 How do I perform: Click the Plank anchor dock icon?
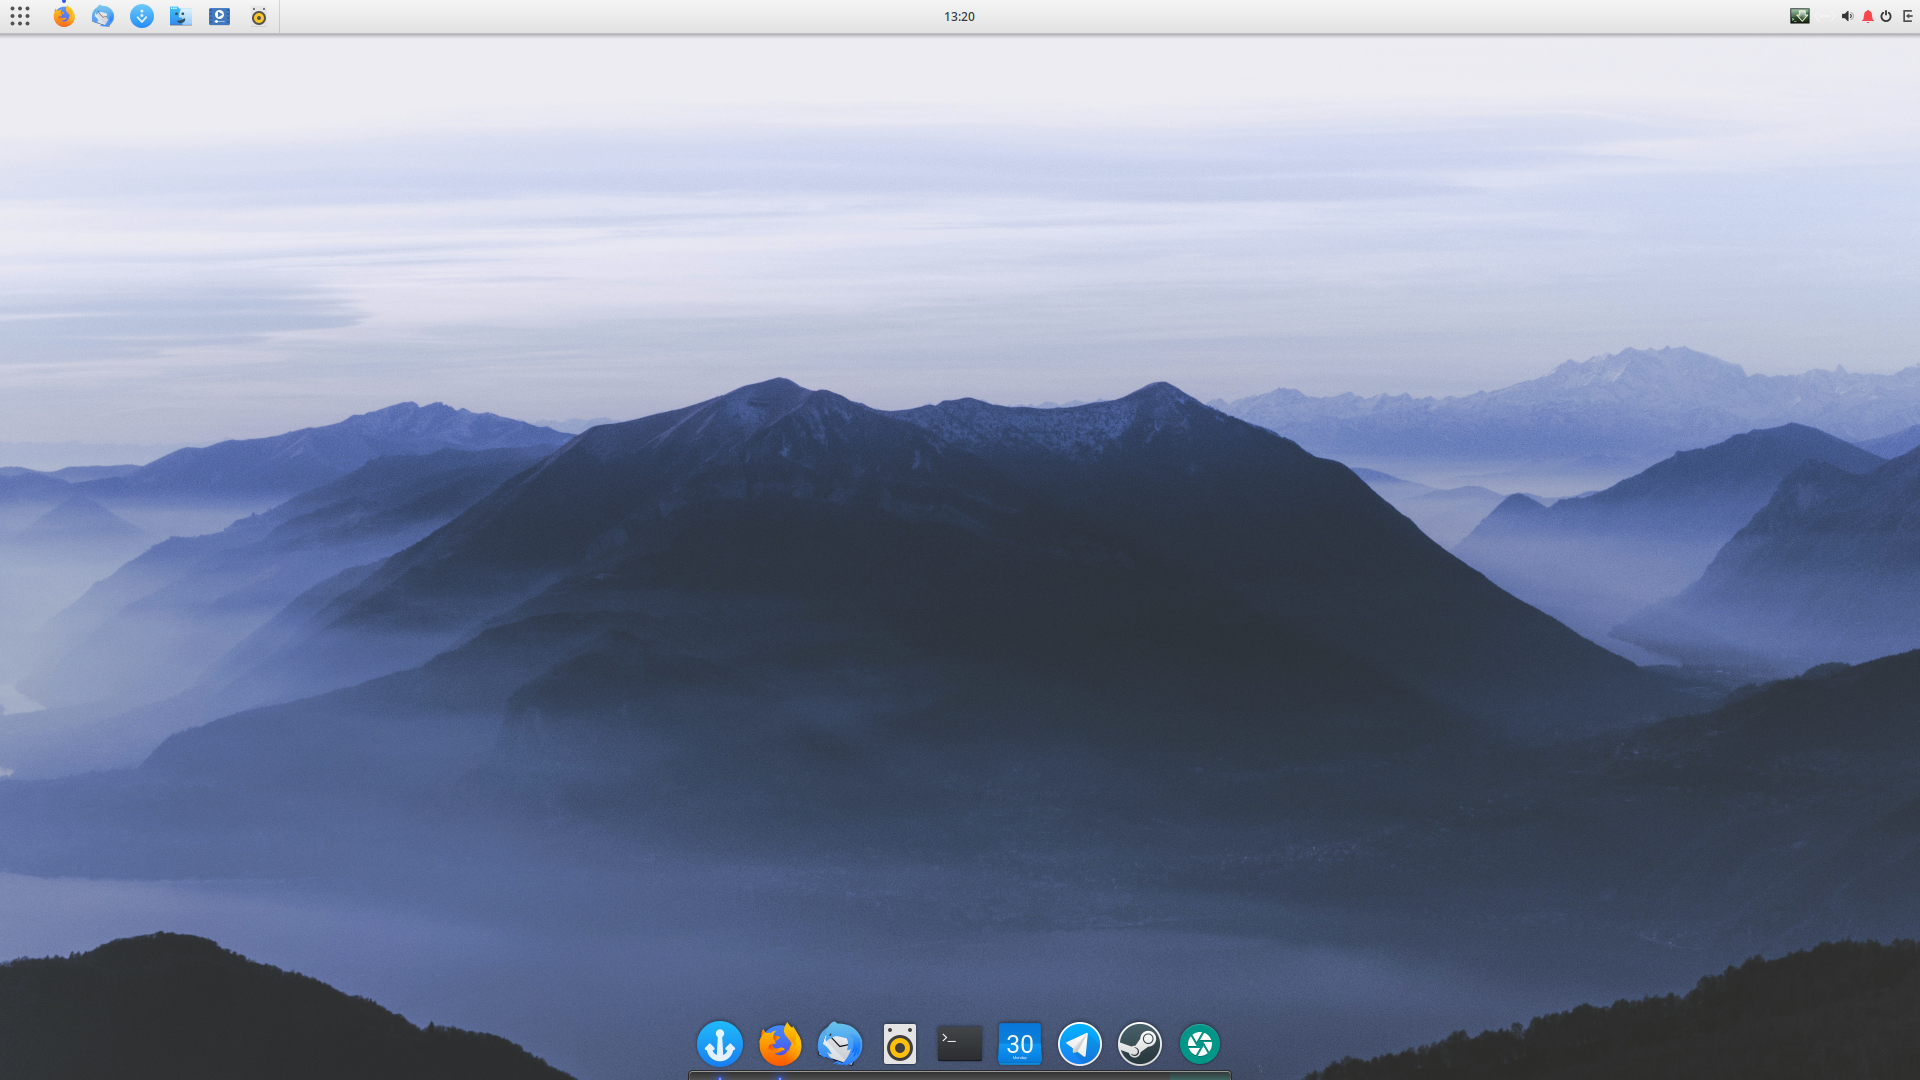coord(720,1044)
